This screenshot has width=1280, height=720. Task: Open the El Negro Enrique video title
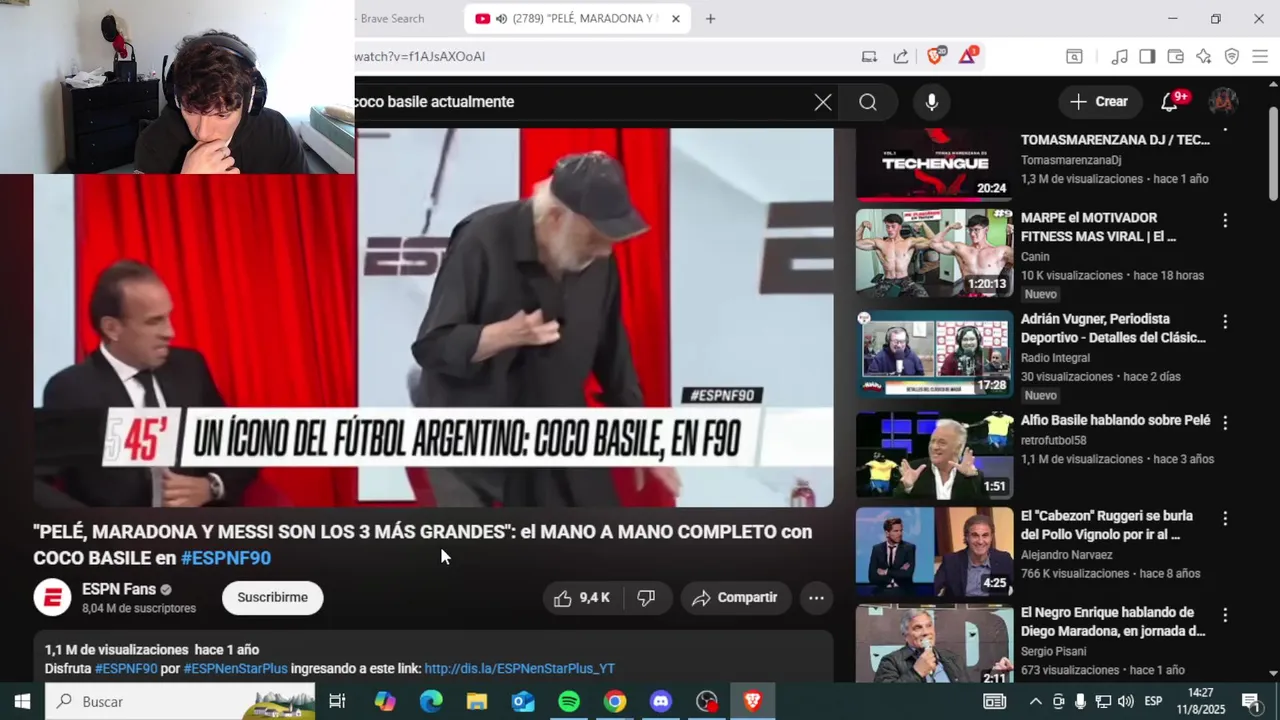pos(1113,622)
